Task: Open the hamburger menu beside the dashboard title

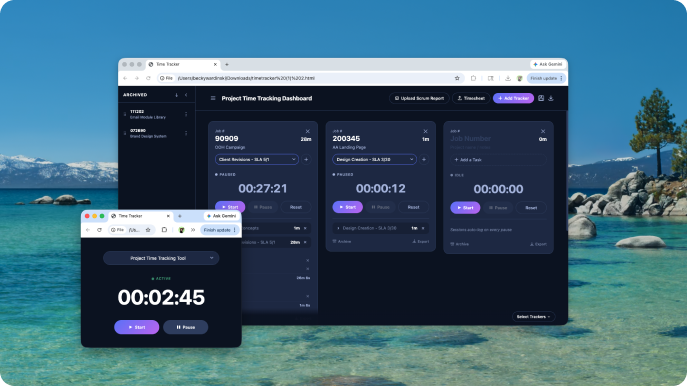Action: (213, 98)
